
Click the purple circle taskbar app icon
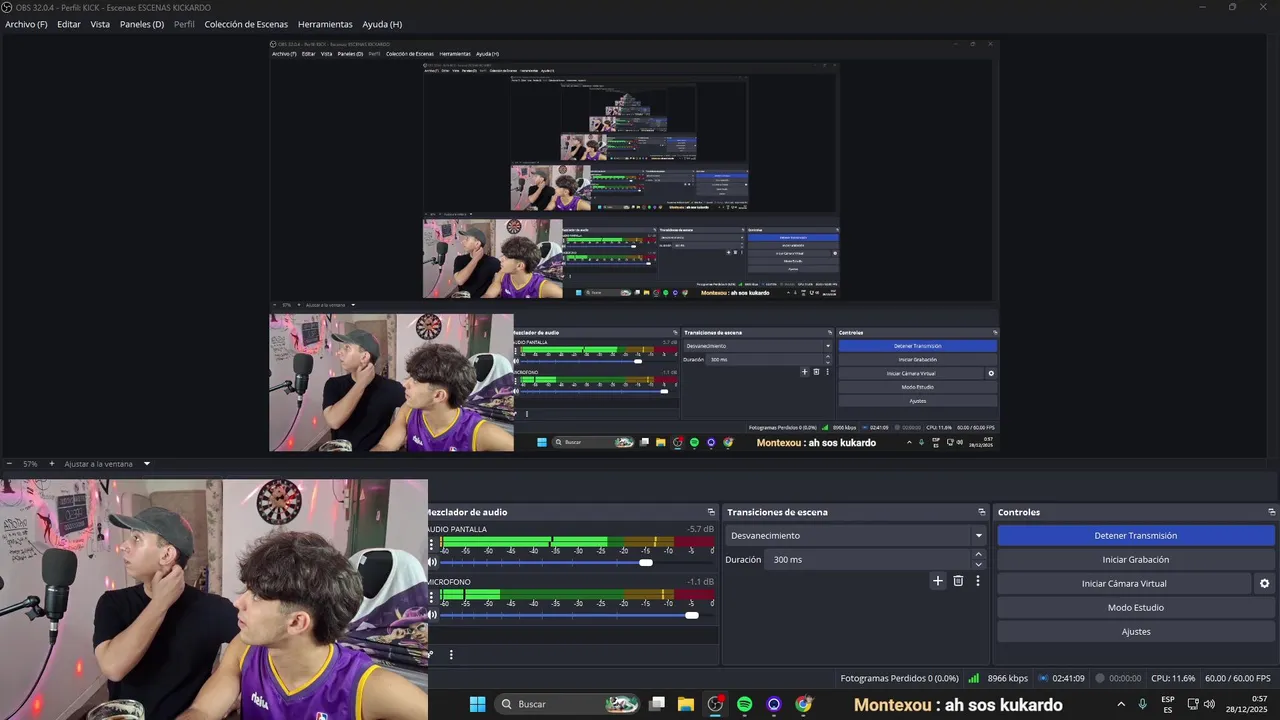pos(773,704)
